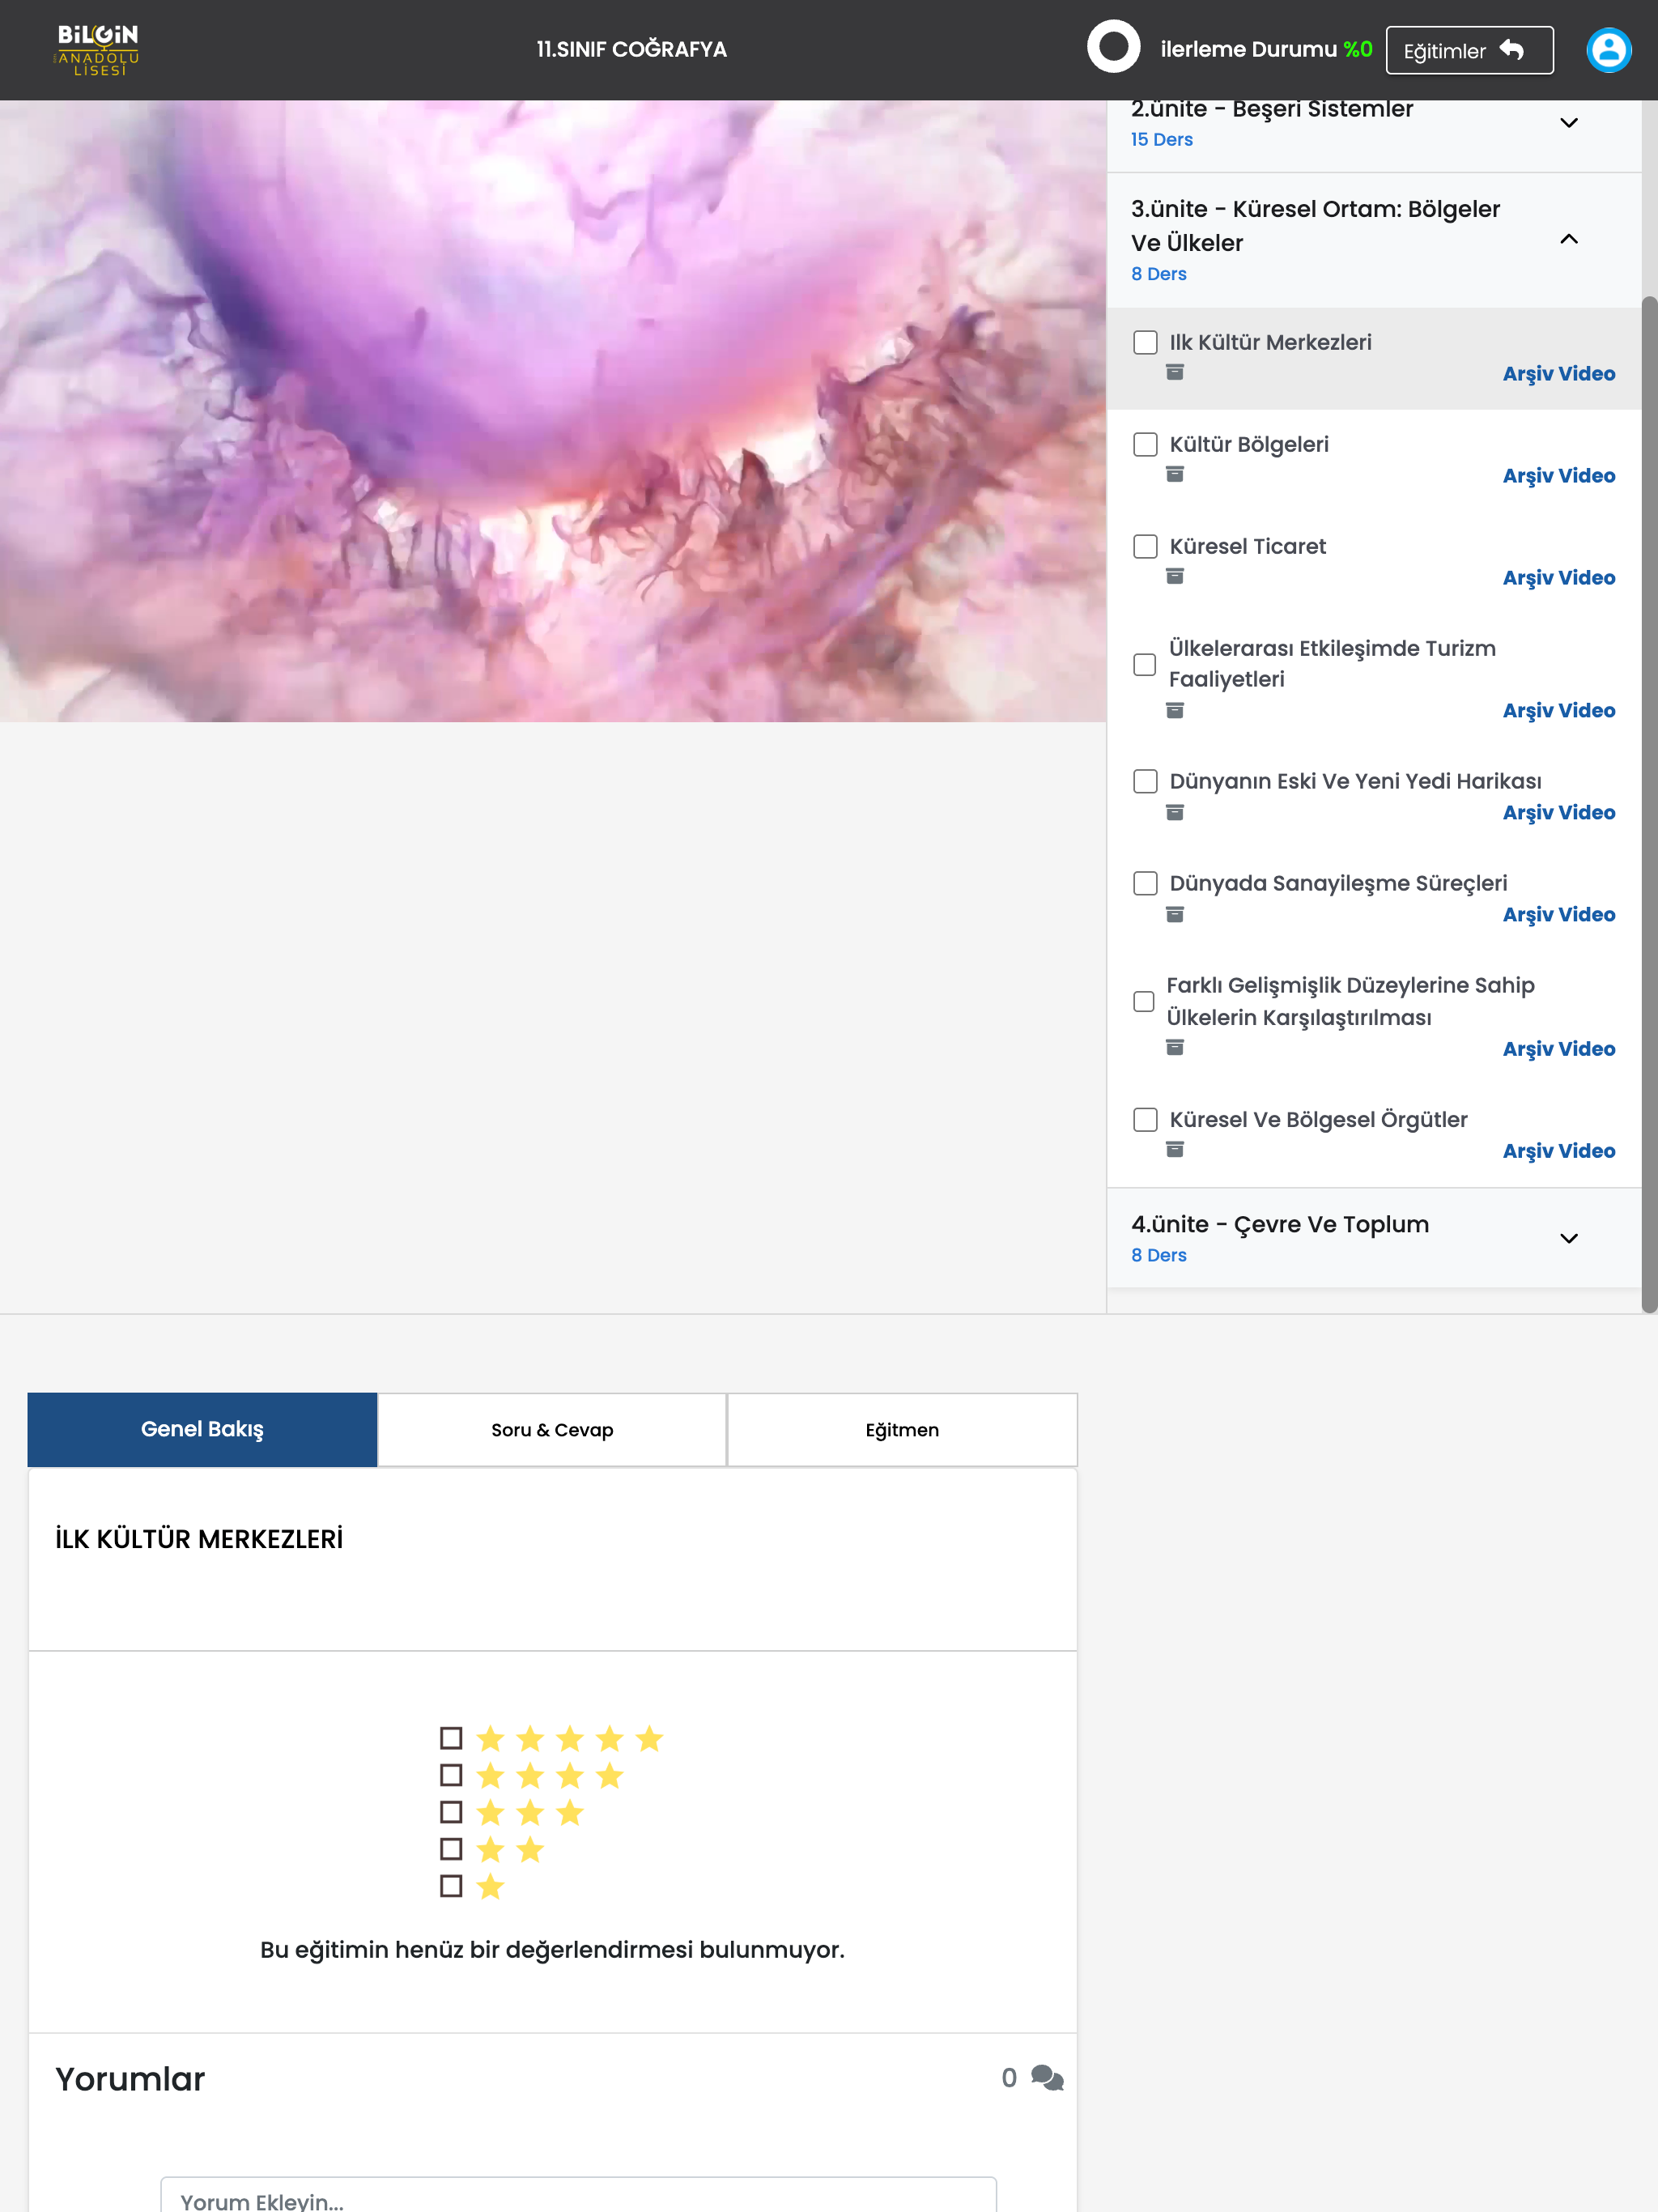Click the Bilgin Anadolu Lisesi logo
This screenshot has width=1658, height=2212.
(97, 49)
